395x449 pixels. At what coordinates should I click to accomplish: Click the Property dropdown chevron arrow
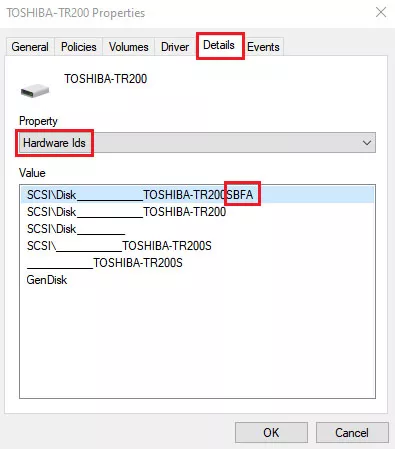click(x=367, y=143)
